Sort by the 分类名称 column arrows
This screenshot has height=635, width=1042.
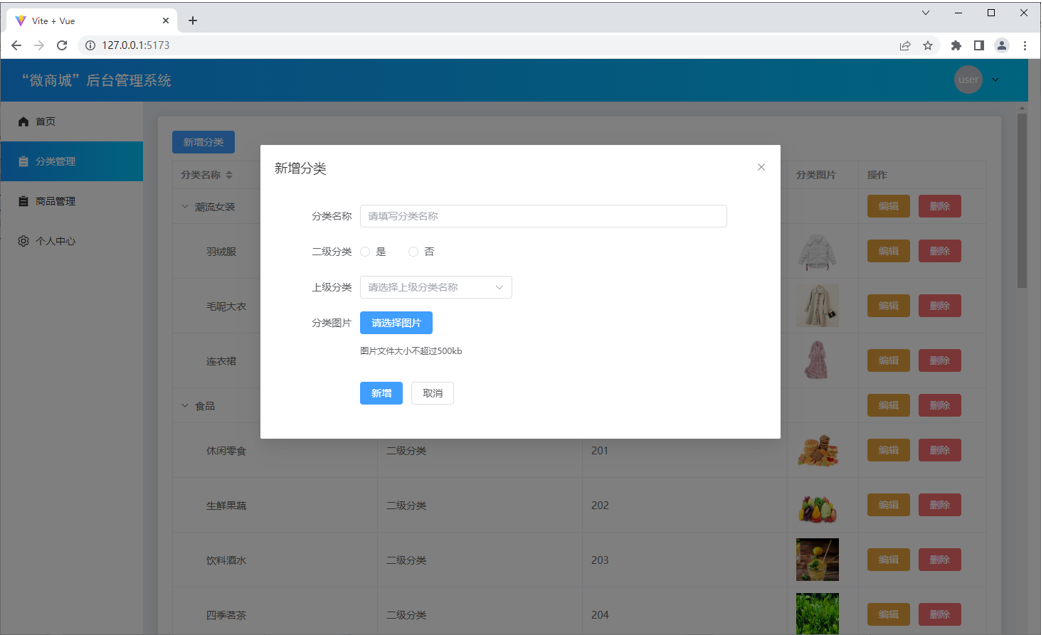(x=229, y=175)
